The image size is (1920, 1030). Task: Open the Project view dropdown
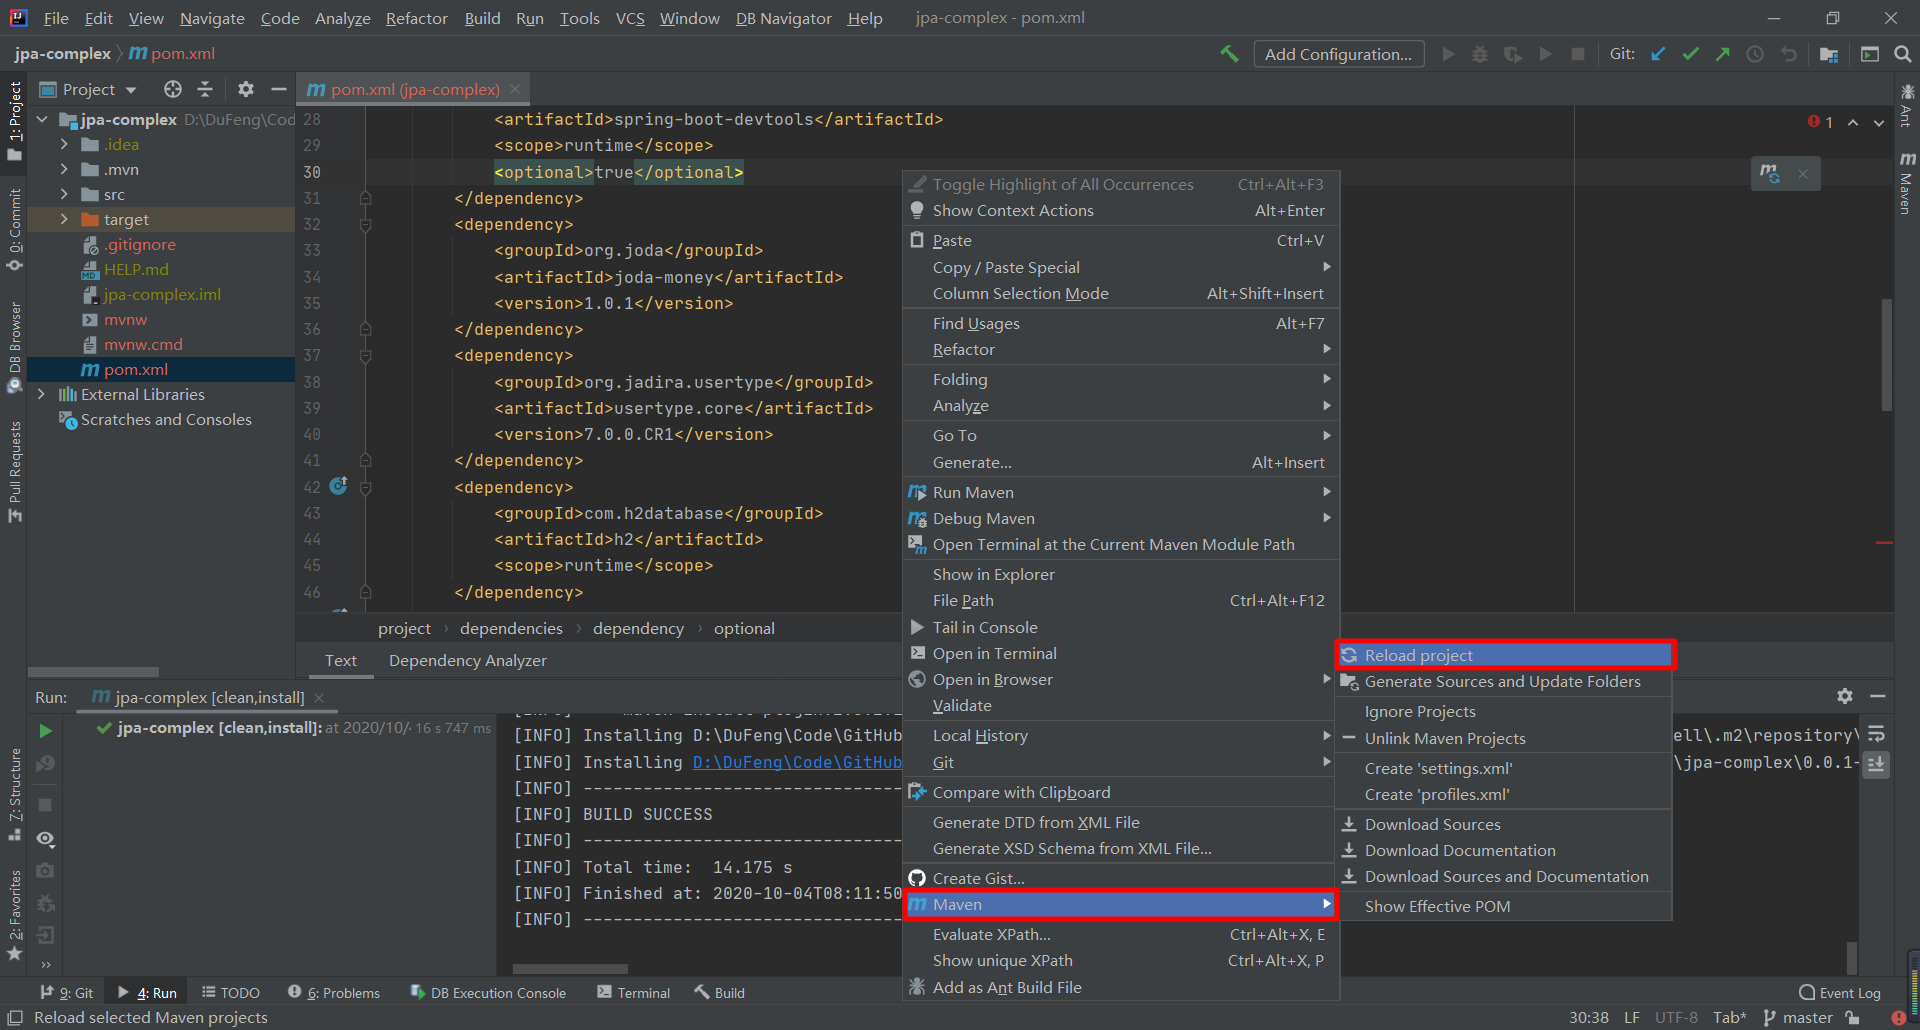coord(88,89)
